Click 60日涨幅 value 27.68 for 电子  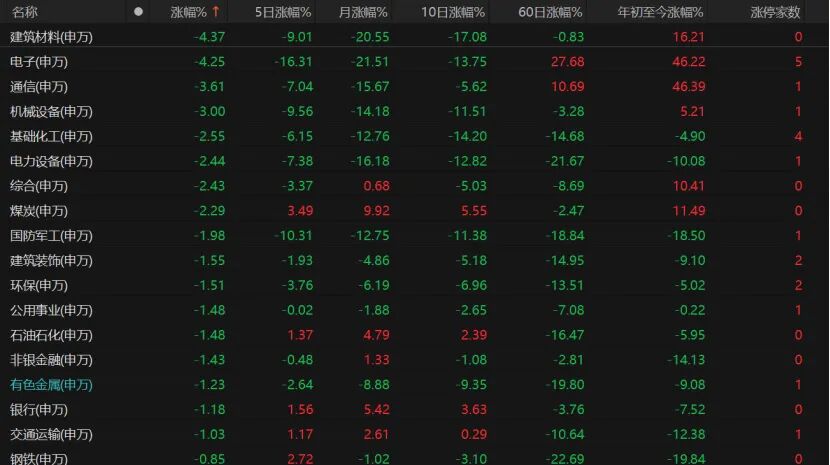pos(567,62)
